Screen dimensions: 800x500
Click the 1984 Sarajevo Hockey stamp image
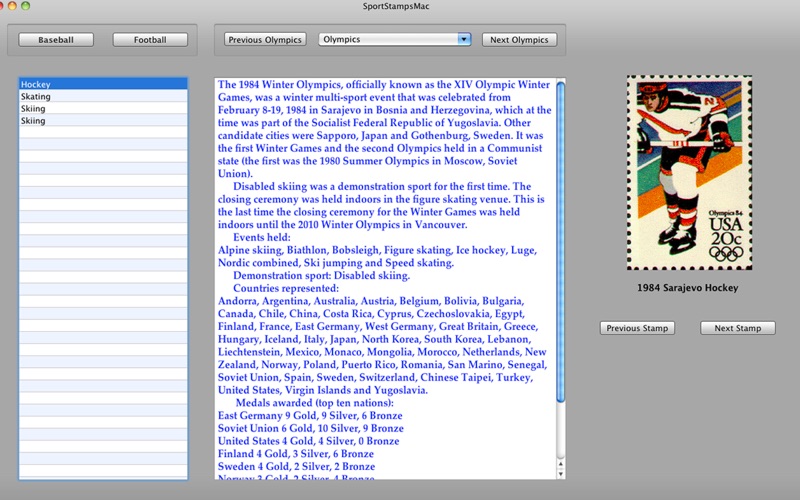point(689,172)
